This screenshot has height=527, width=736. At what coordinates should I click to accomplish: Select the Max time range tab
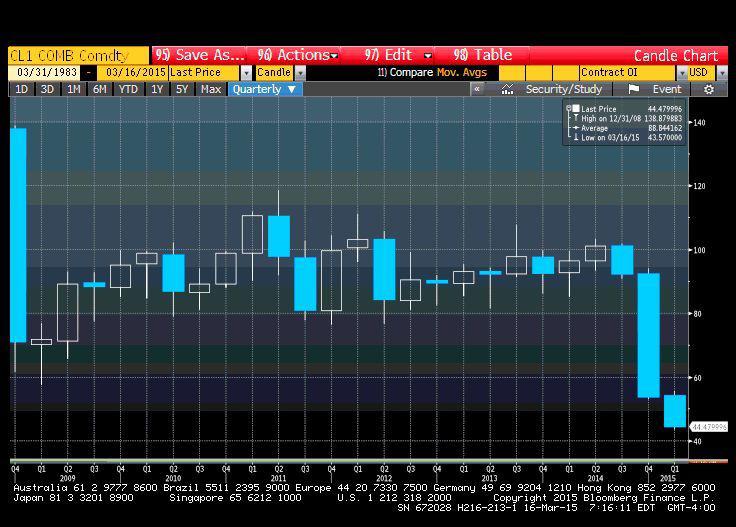pyautogui.click(x=210, y=89)
